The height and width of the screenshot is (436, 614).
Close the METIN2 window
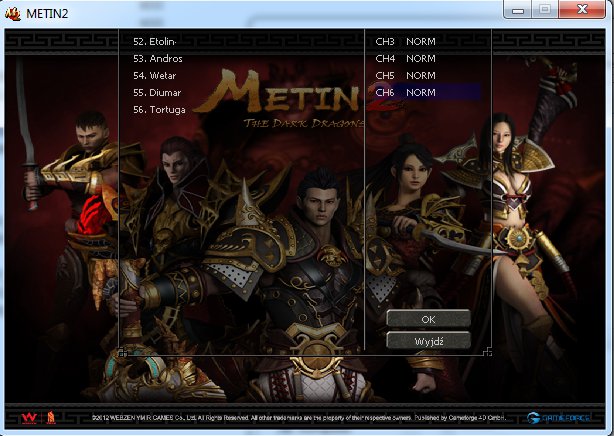[582, 9]
